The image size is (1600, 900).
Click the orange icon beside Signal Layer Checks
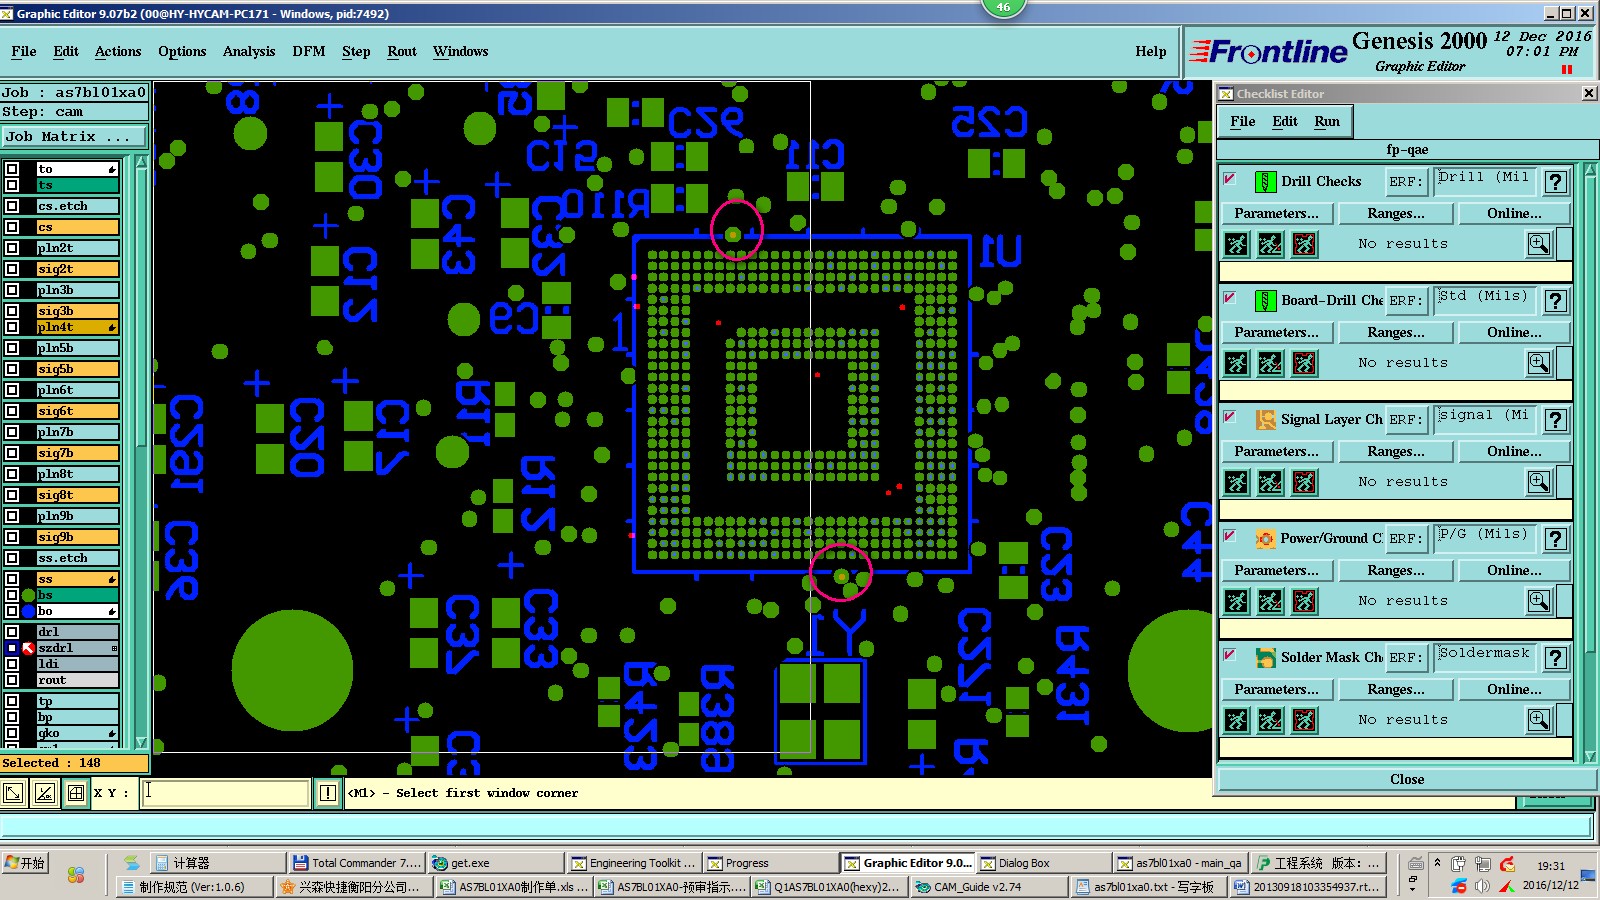[1265, 420]
